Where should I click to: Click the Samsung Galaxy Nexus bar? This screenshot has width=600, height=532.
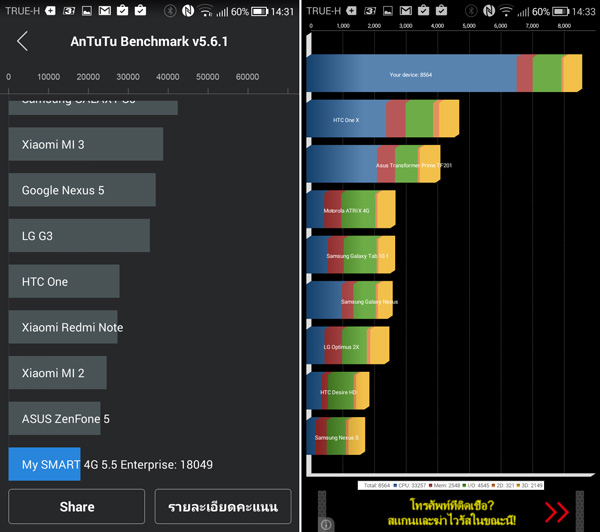coord(349,300)
